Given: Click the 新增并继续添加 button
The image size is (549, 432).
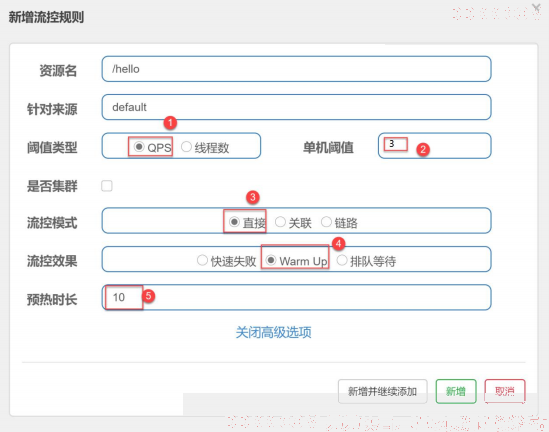Looking at the screenshot, I should (x=382, y=391).
